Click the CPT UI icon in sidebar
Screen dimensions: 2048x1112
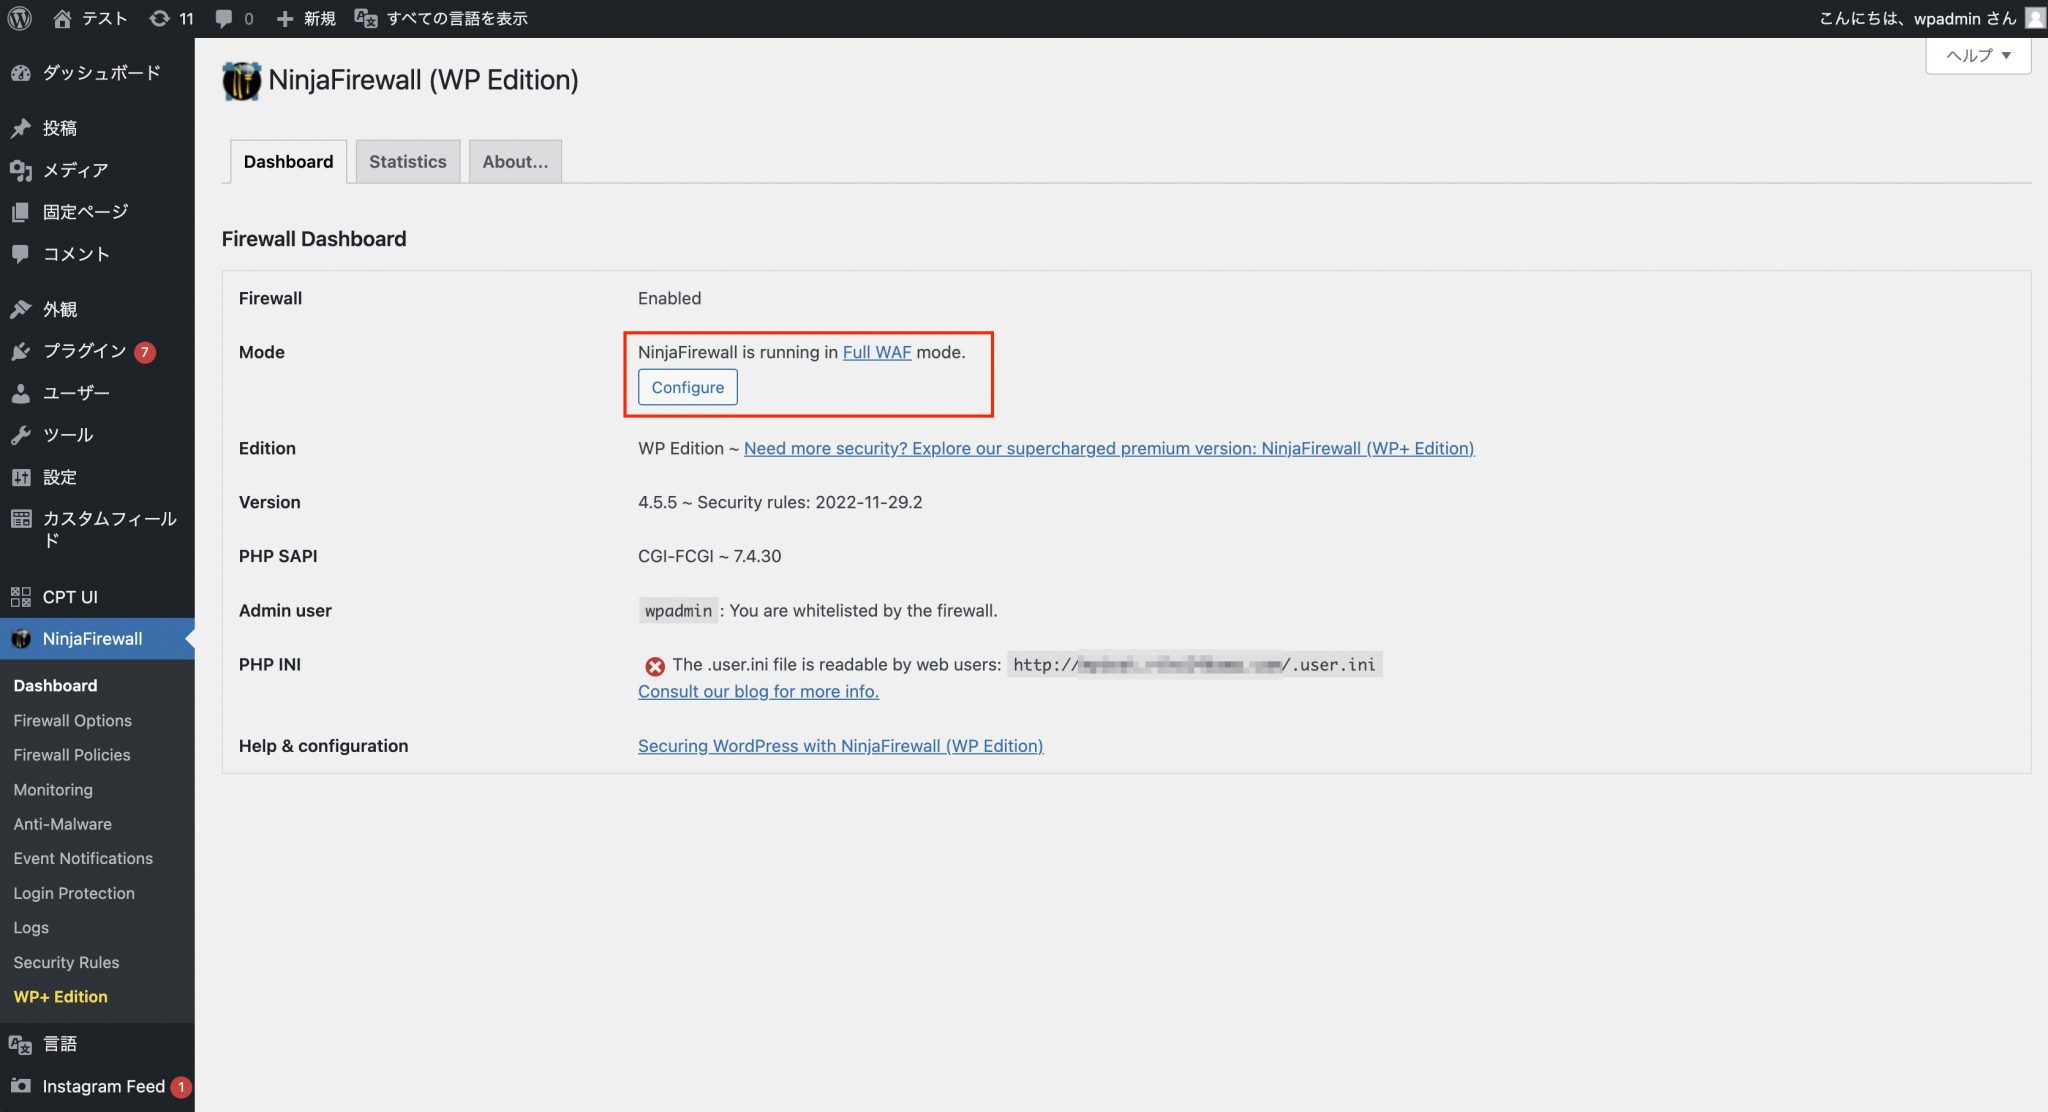pyautogui.click(x=20, y=596)
